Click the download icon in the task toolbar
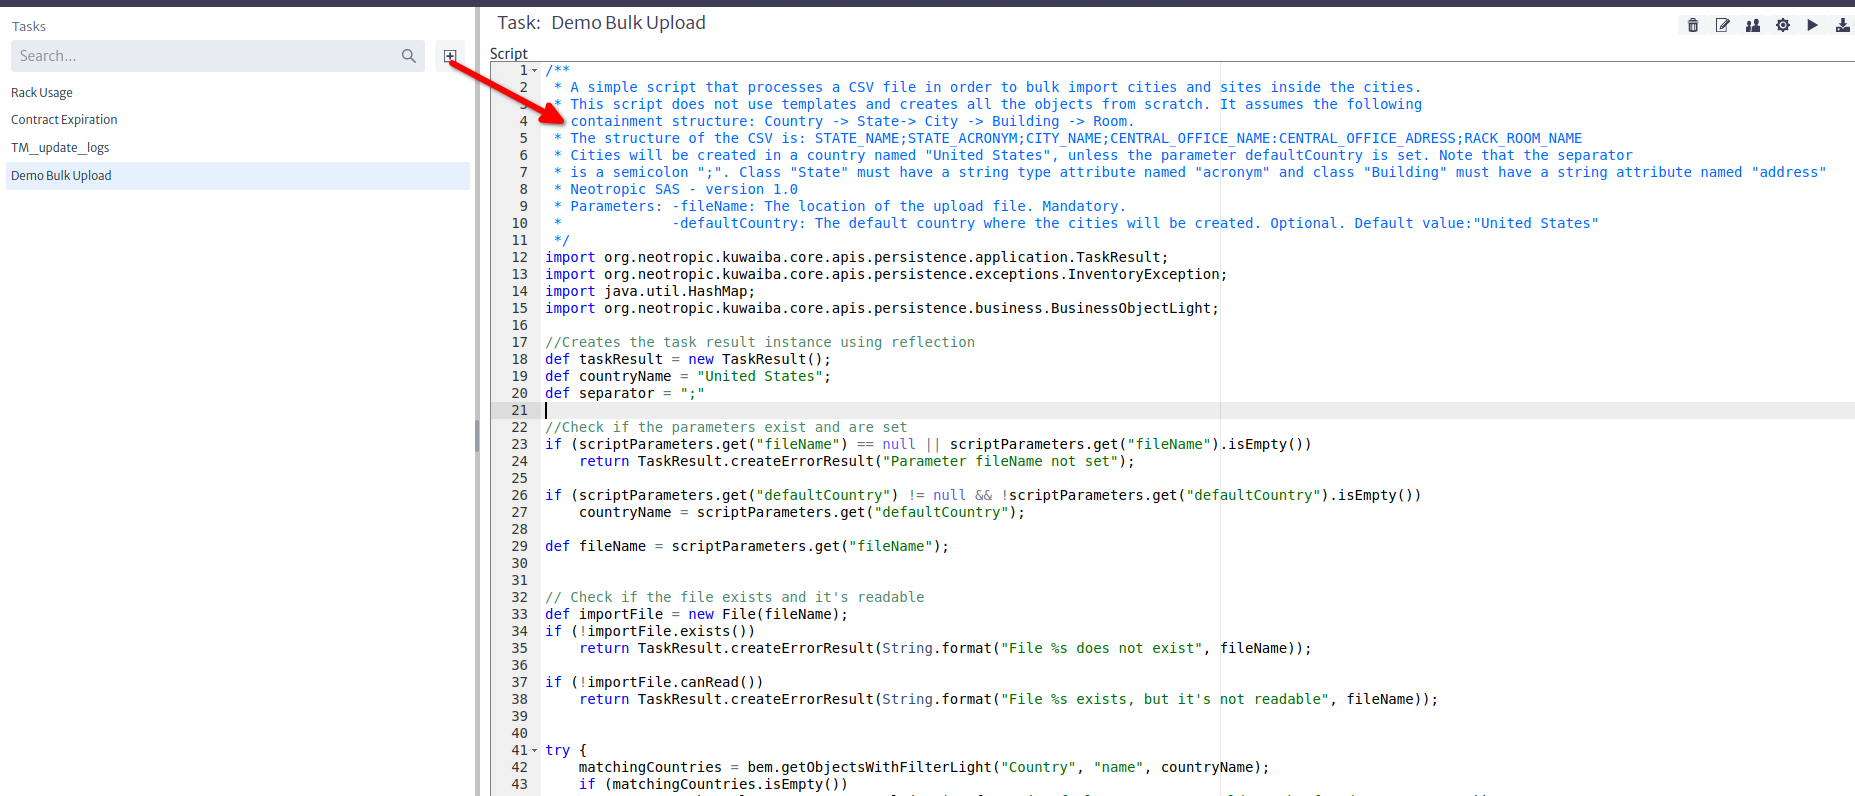Viewport: 1855px width, 796px height. (1842, 25)
